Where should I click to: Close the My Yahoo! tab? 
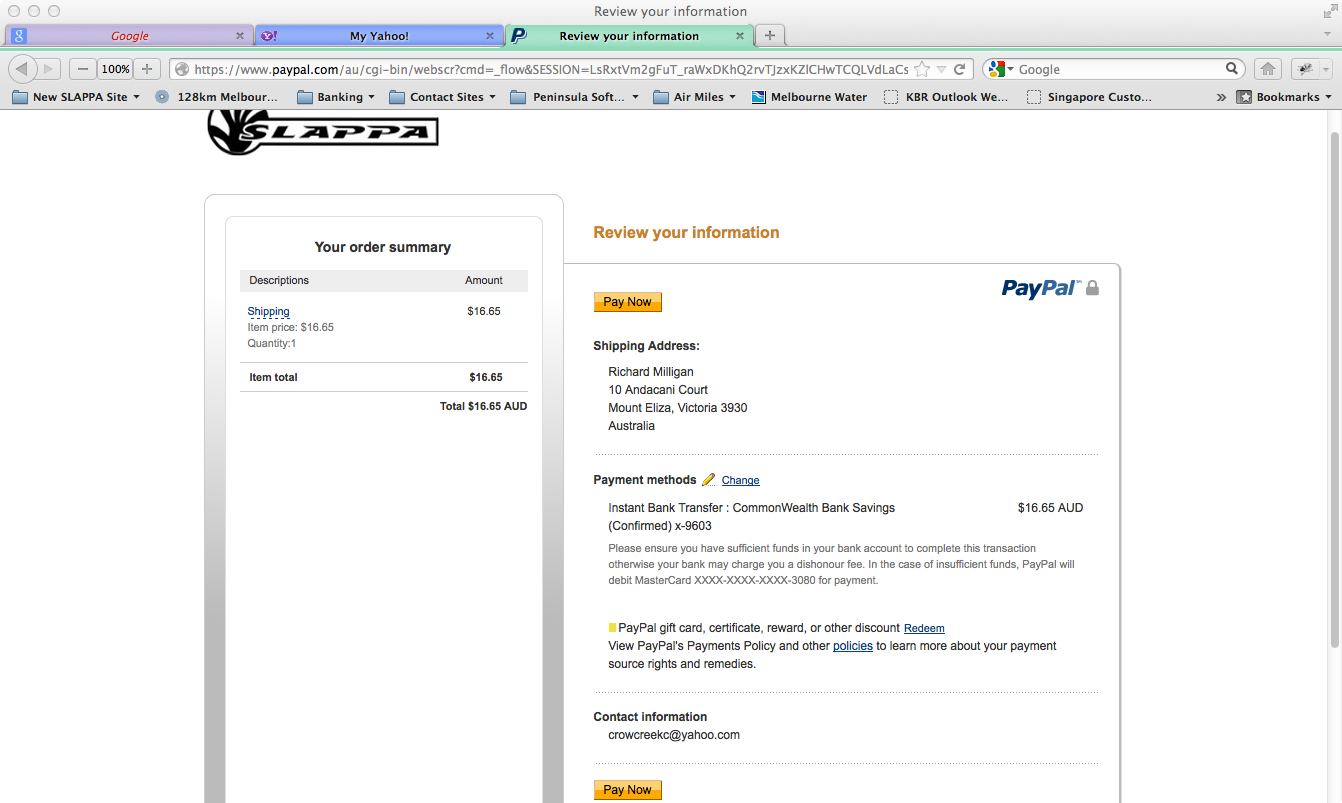point(490,36)
